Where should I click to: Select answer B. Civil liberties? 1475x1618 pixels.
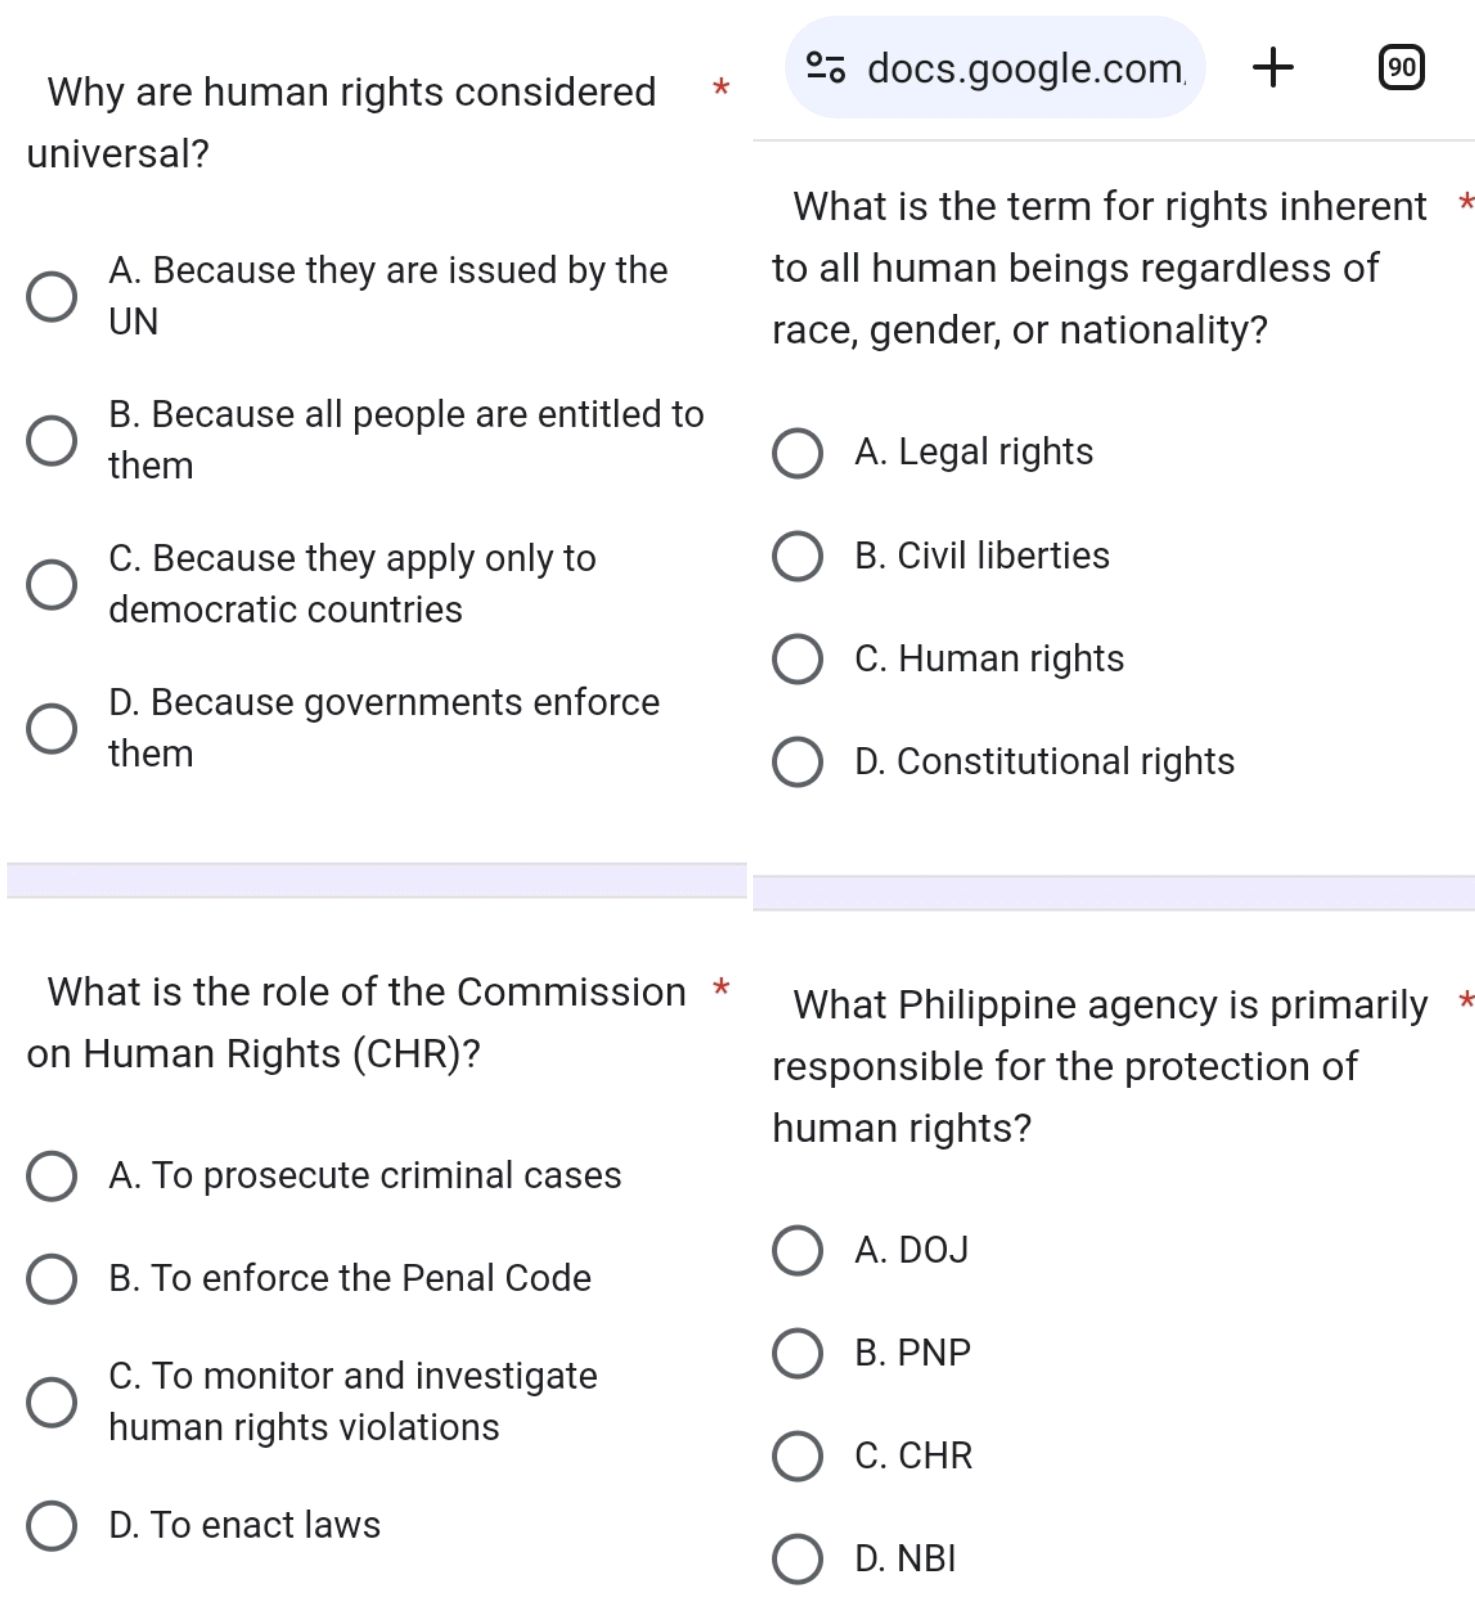click(797, 557)
